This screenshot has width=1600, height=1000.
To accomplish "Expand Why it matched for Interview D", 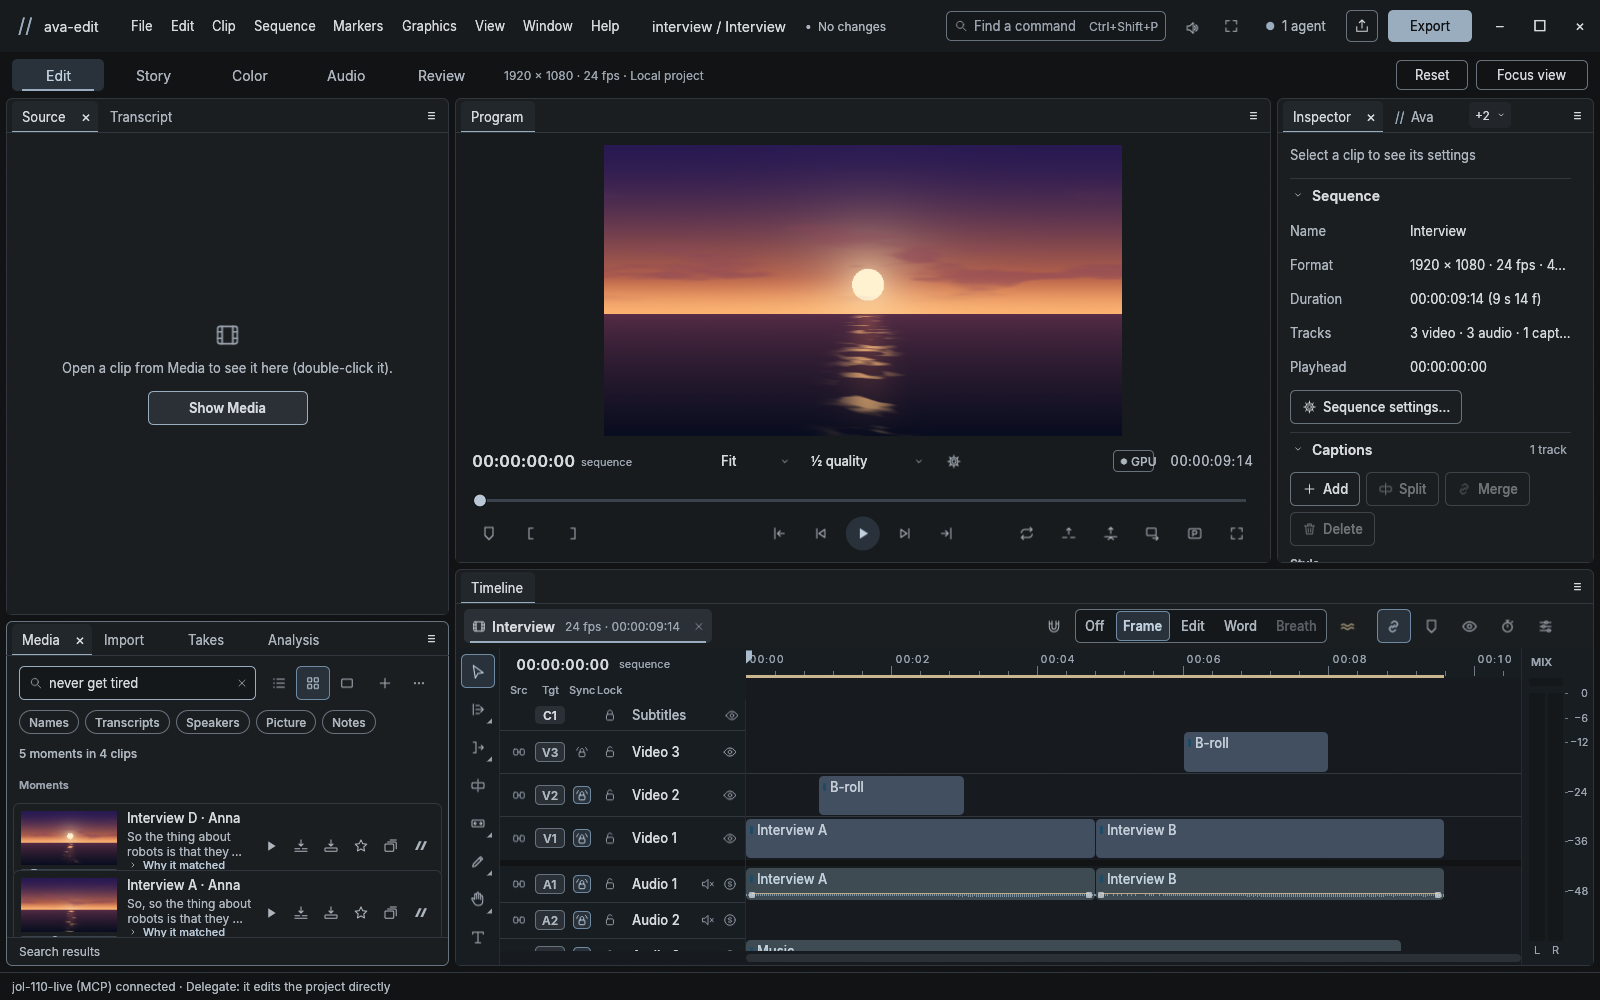I will [x=178, y=866].
